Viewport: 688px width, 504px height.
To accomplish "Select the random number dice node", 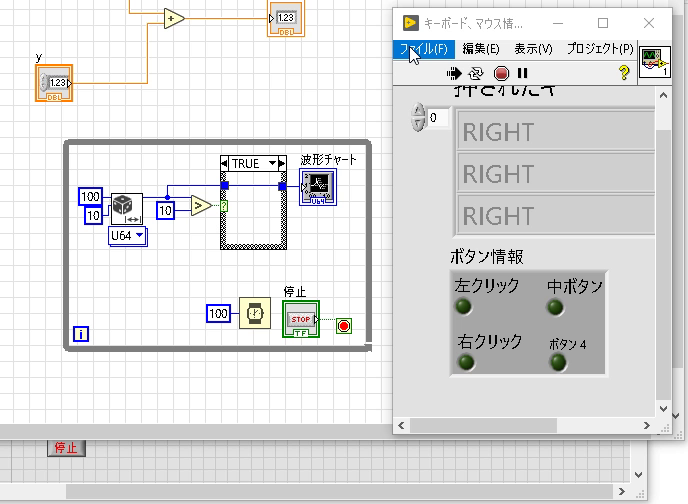I will pos(127,209).
